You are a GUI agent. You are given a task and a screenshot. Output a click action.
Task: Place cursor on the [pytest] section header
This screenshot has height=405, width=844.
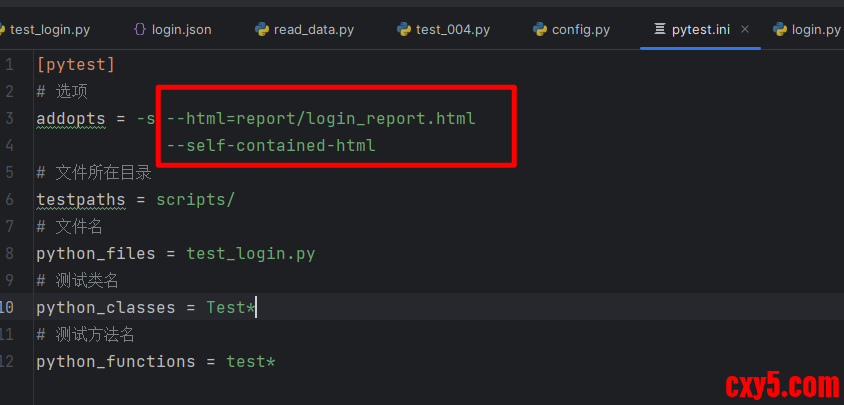[x=76, y=65]
